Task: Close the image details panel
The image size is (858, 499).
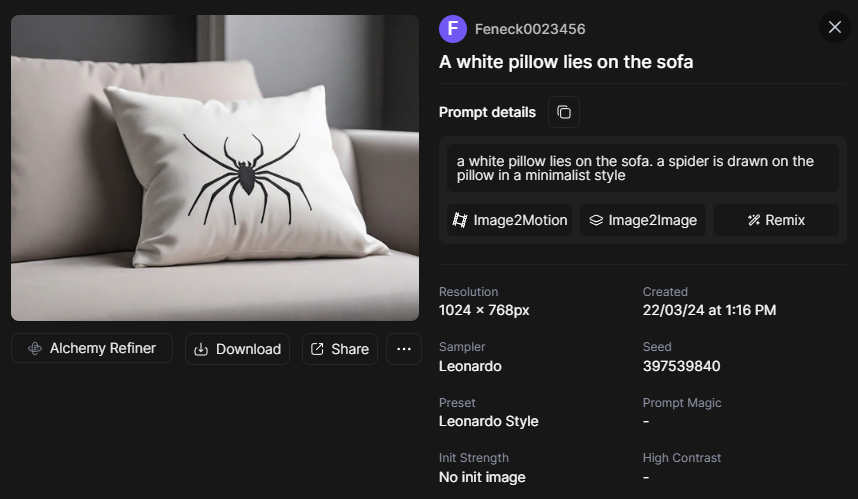Action: click(835, 27)
